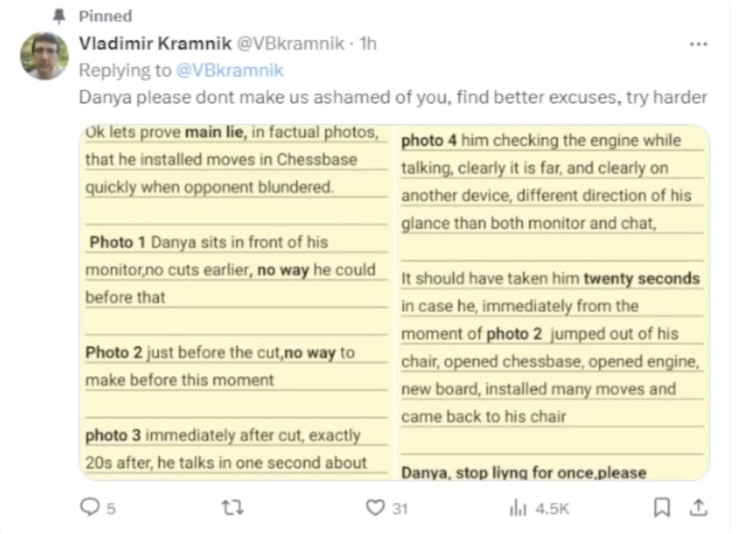Click the @VBkramnik link in Replying to
Image resolution: width=736 pixels, height=534 pixels.
pyautogui.click(x=230, y=70)
